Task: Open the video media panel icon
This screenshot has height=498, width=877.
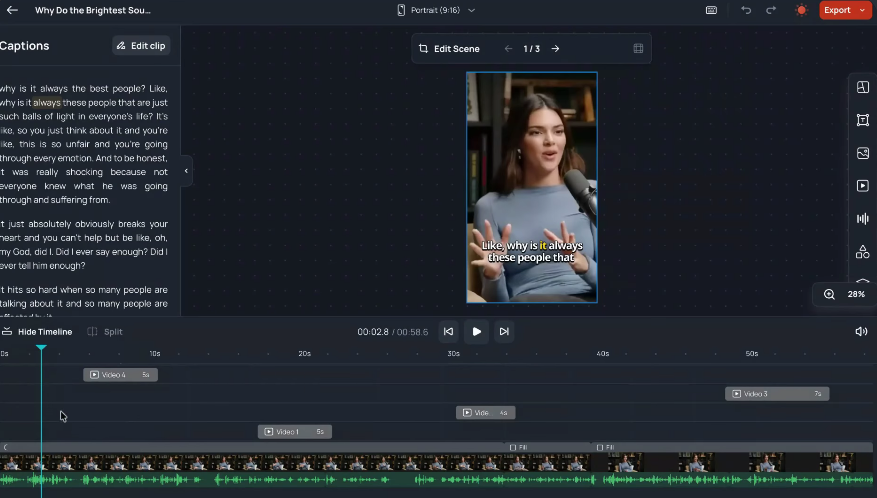Action: click(x=862, y=186)
